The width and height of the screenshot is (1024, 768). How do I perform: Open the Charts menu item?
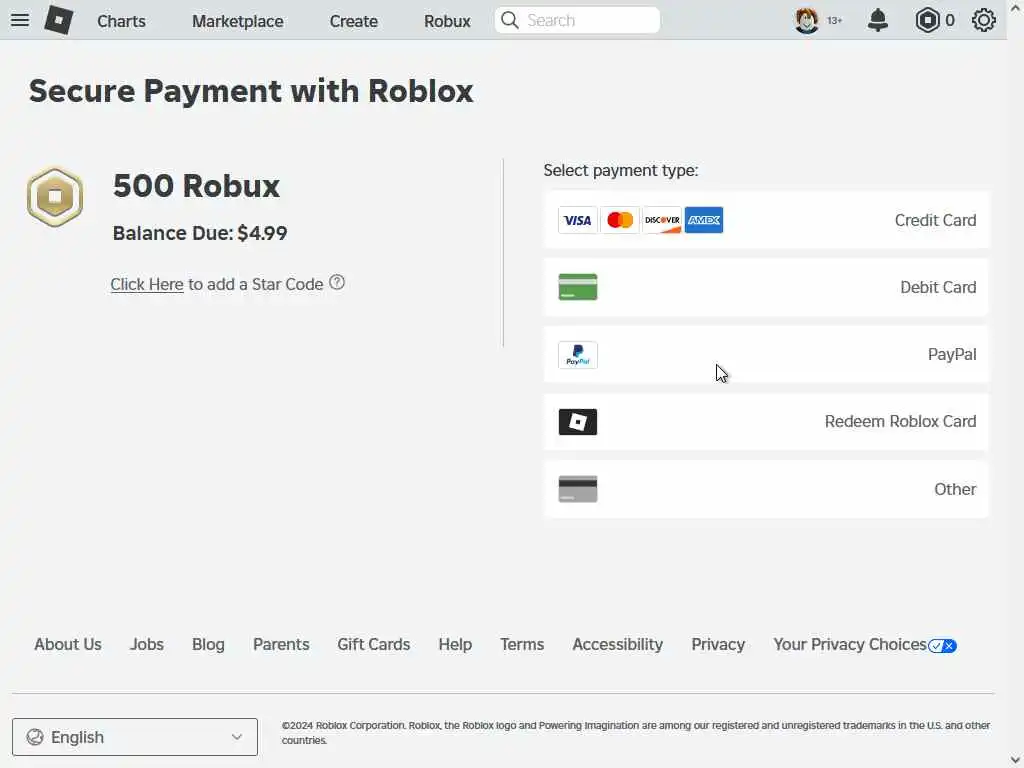[121, 21]
